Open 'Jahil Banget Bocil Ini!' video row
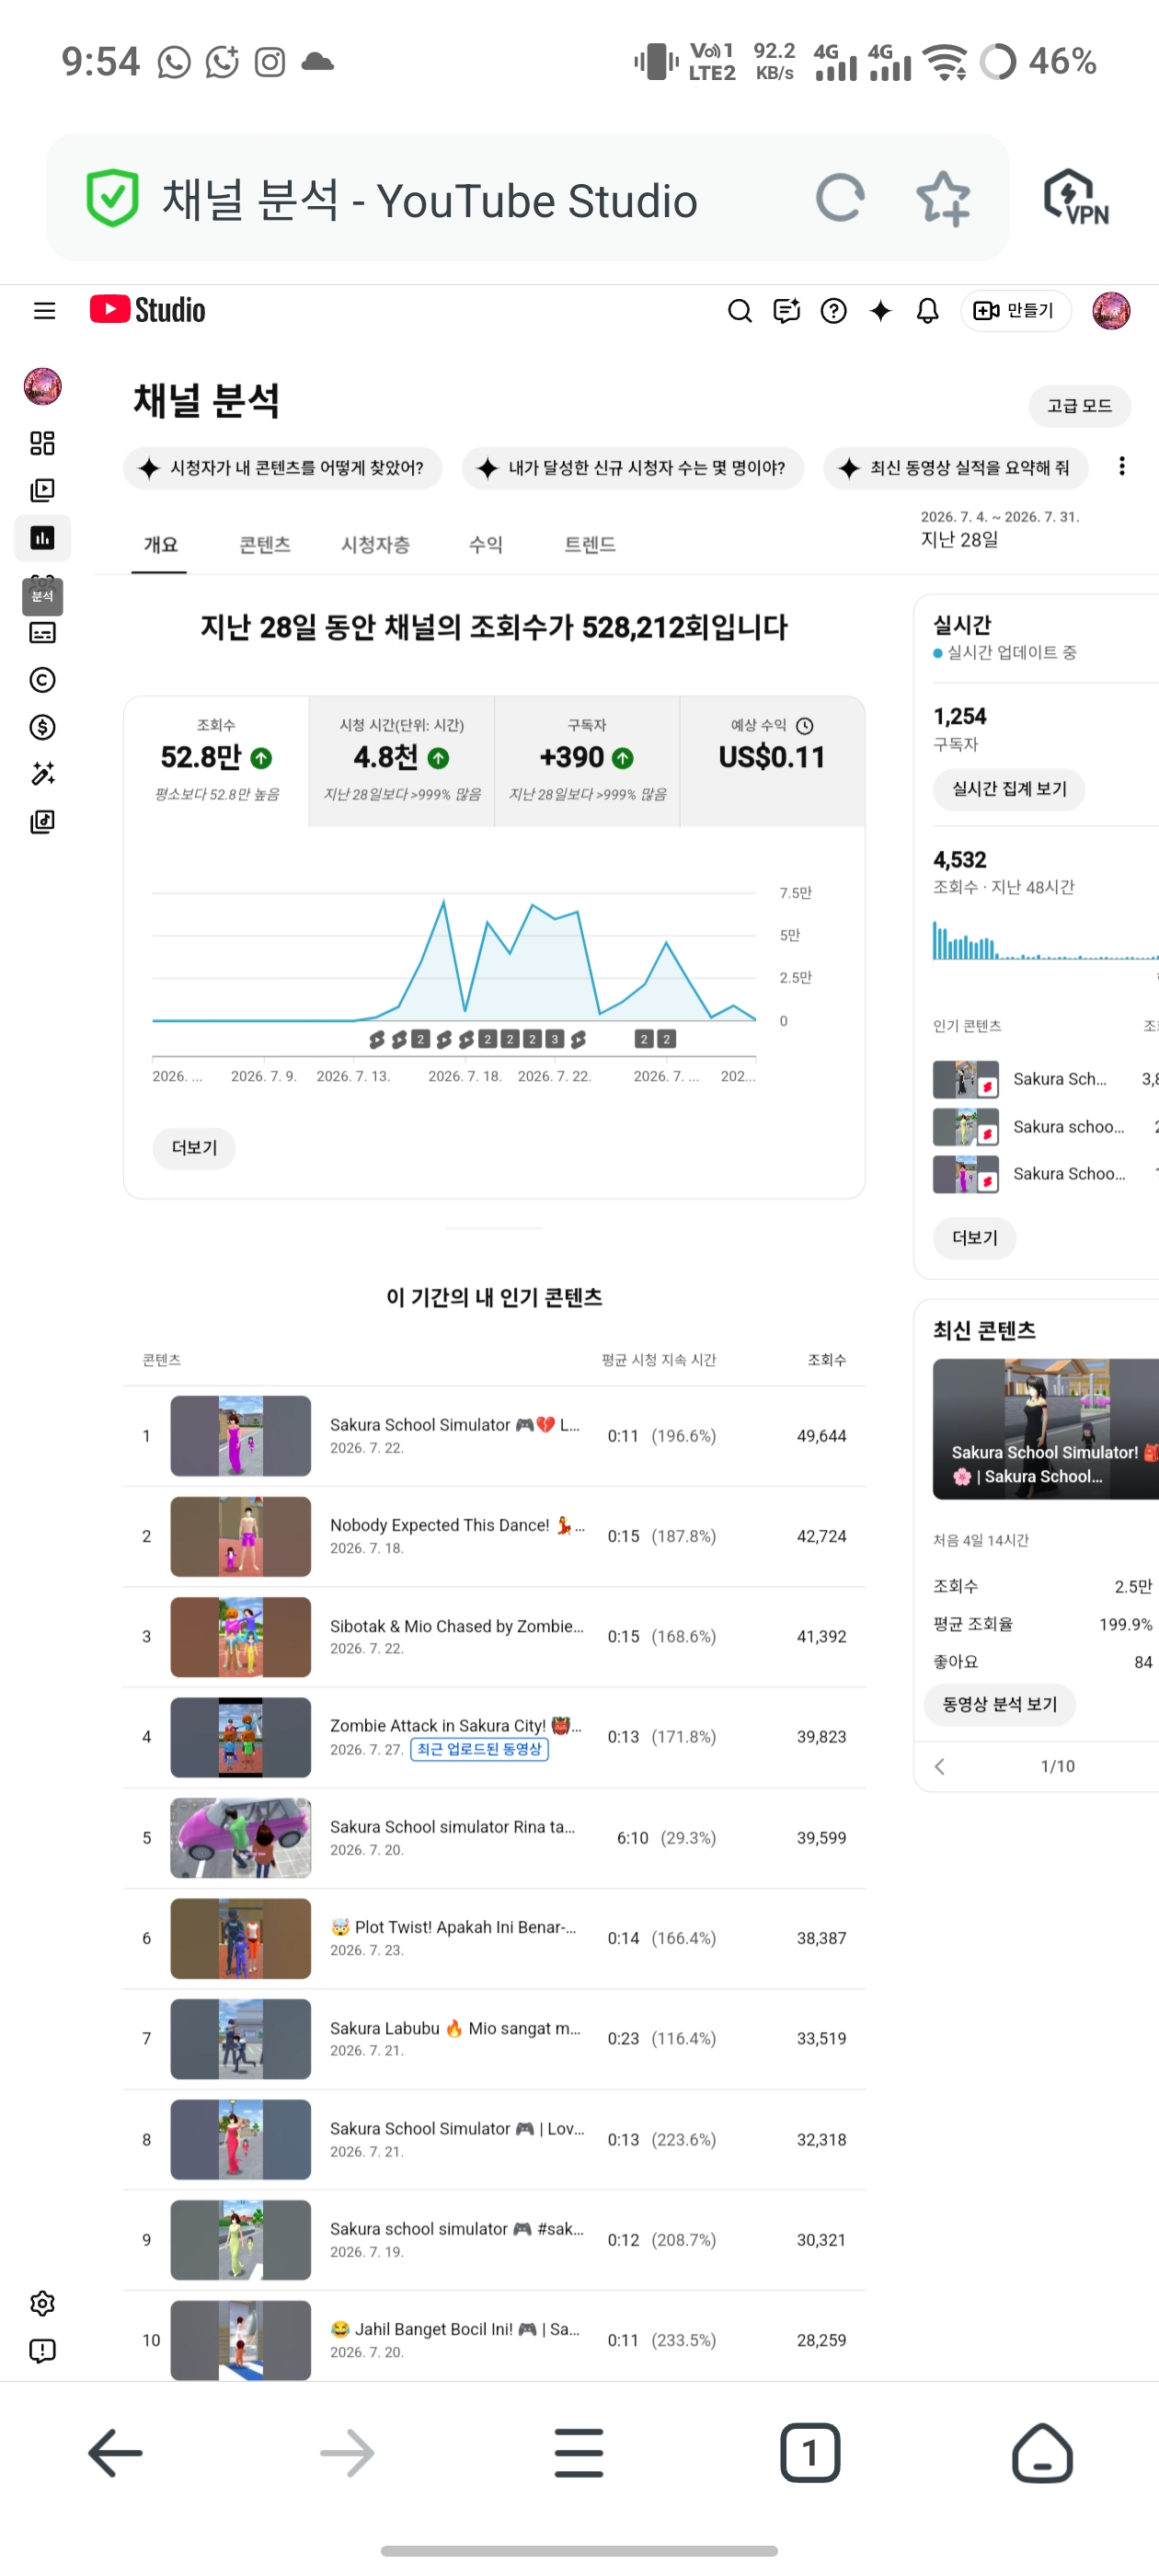Image resolution: width=1159 pixels, height=2576 pixels. click(494, 2340)
